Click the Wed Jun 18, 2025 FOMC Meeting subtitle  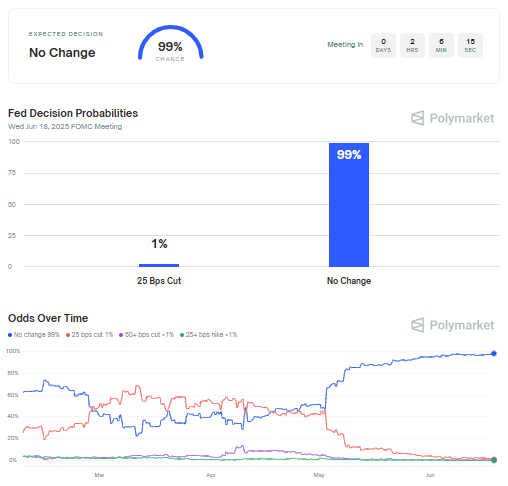click(x=65, y=126)
